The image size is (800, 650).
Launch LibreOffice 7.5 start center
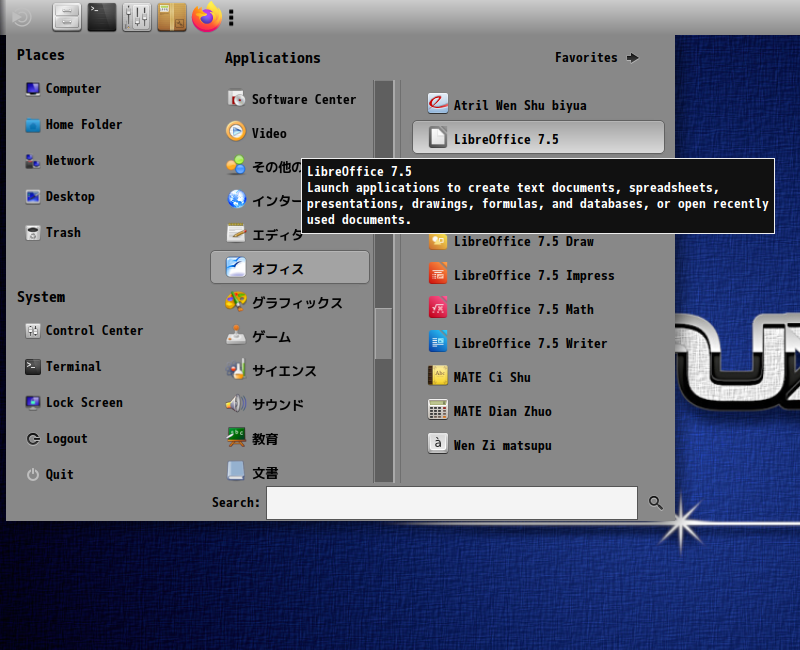538,137
